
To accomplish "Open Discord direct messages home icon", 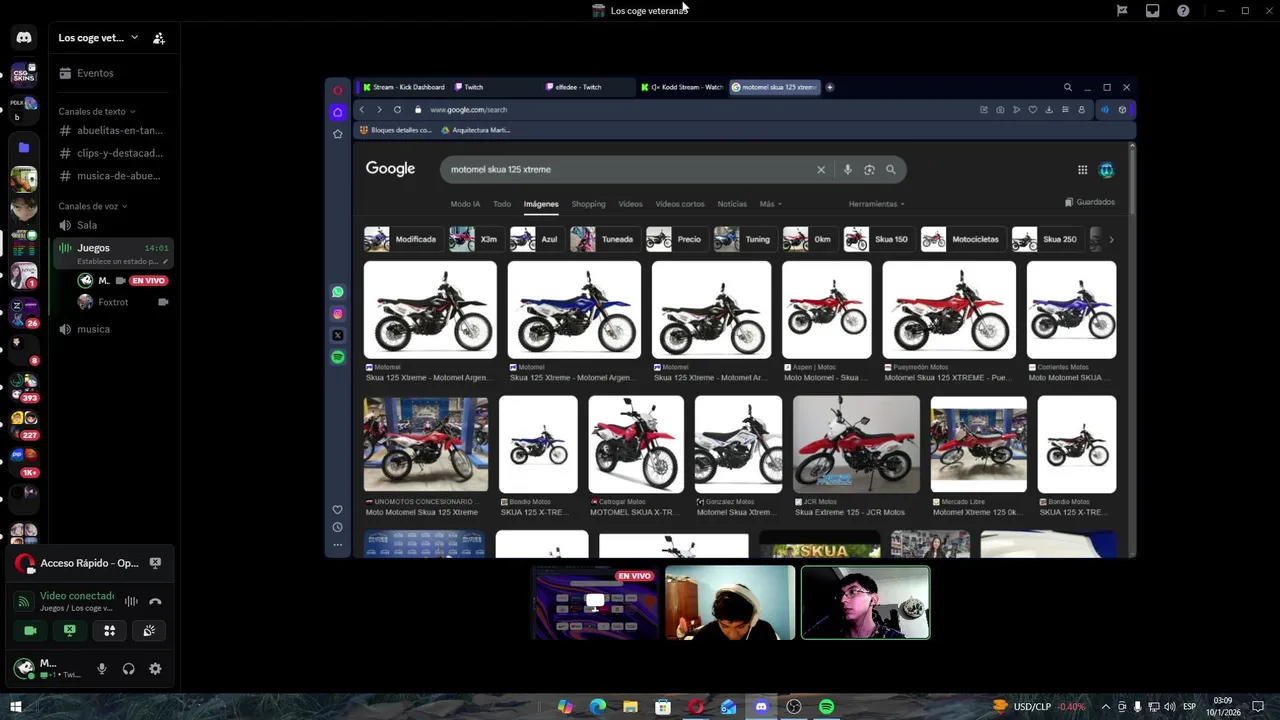I will (24, 37).
